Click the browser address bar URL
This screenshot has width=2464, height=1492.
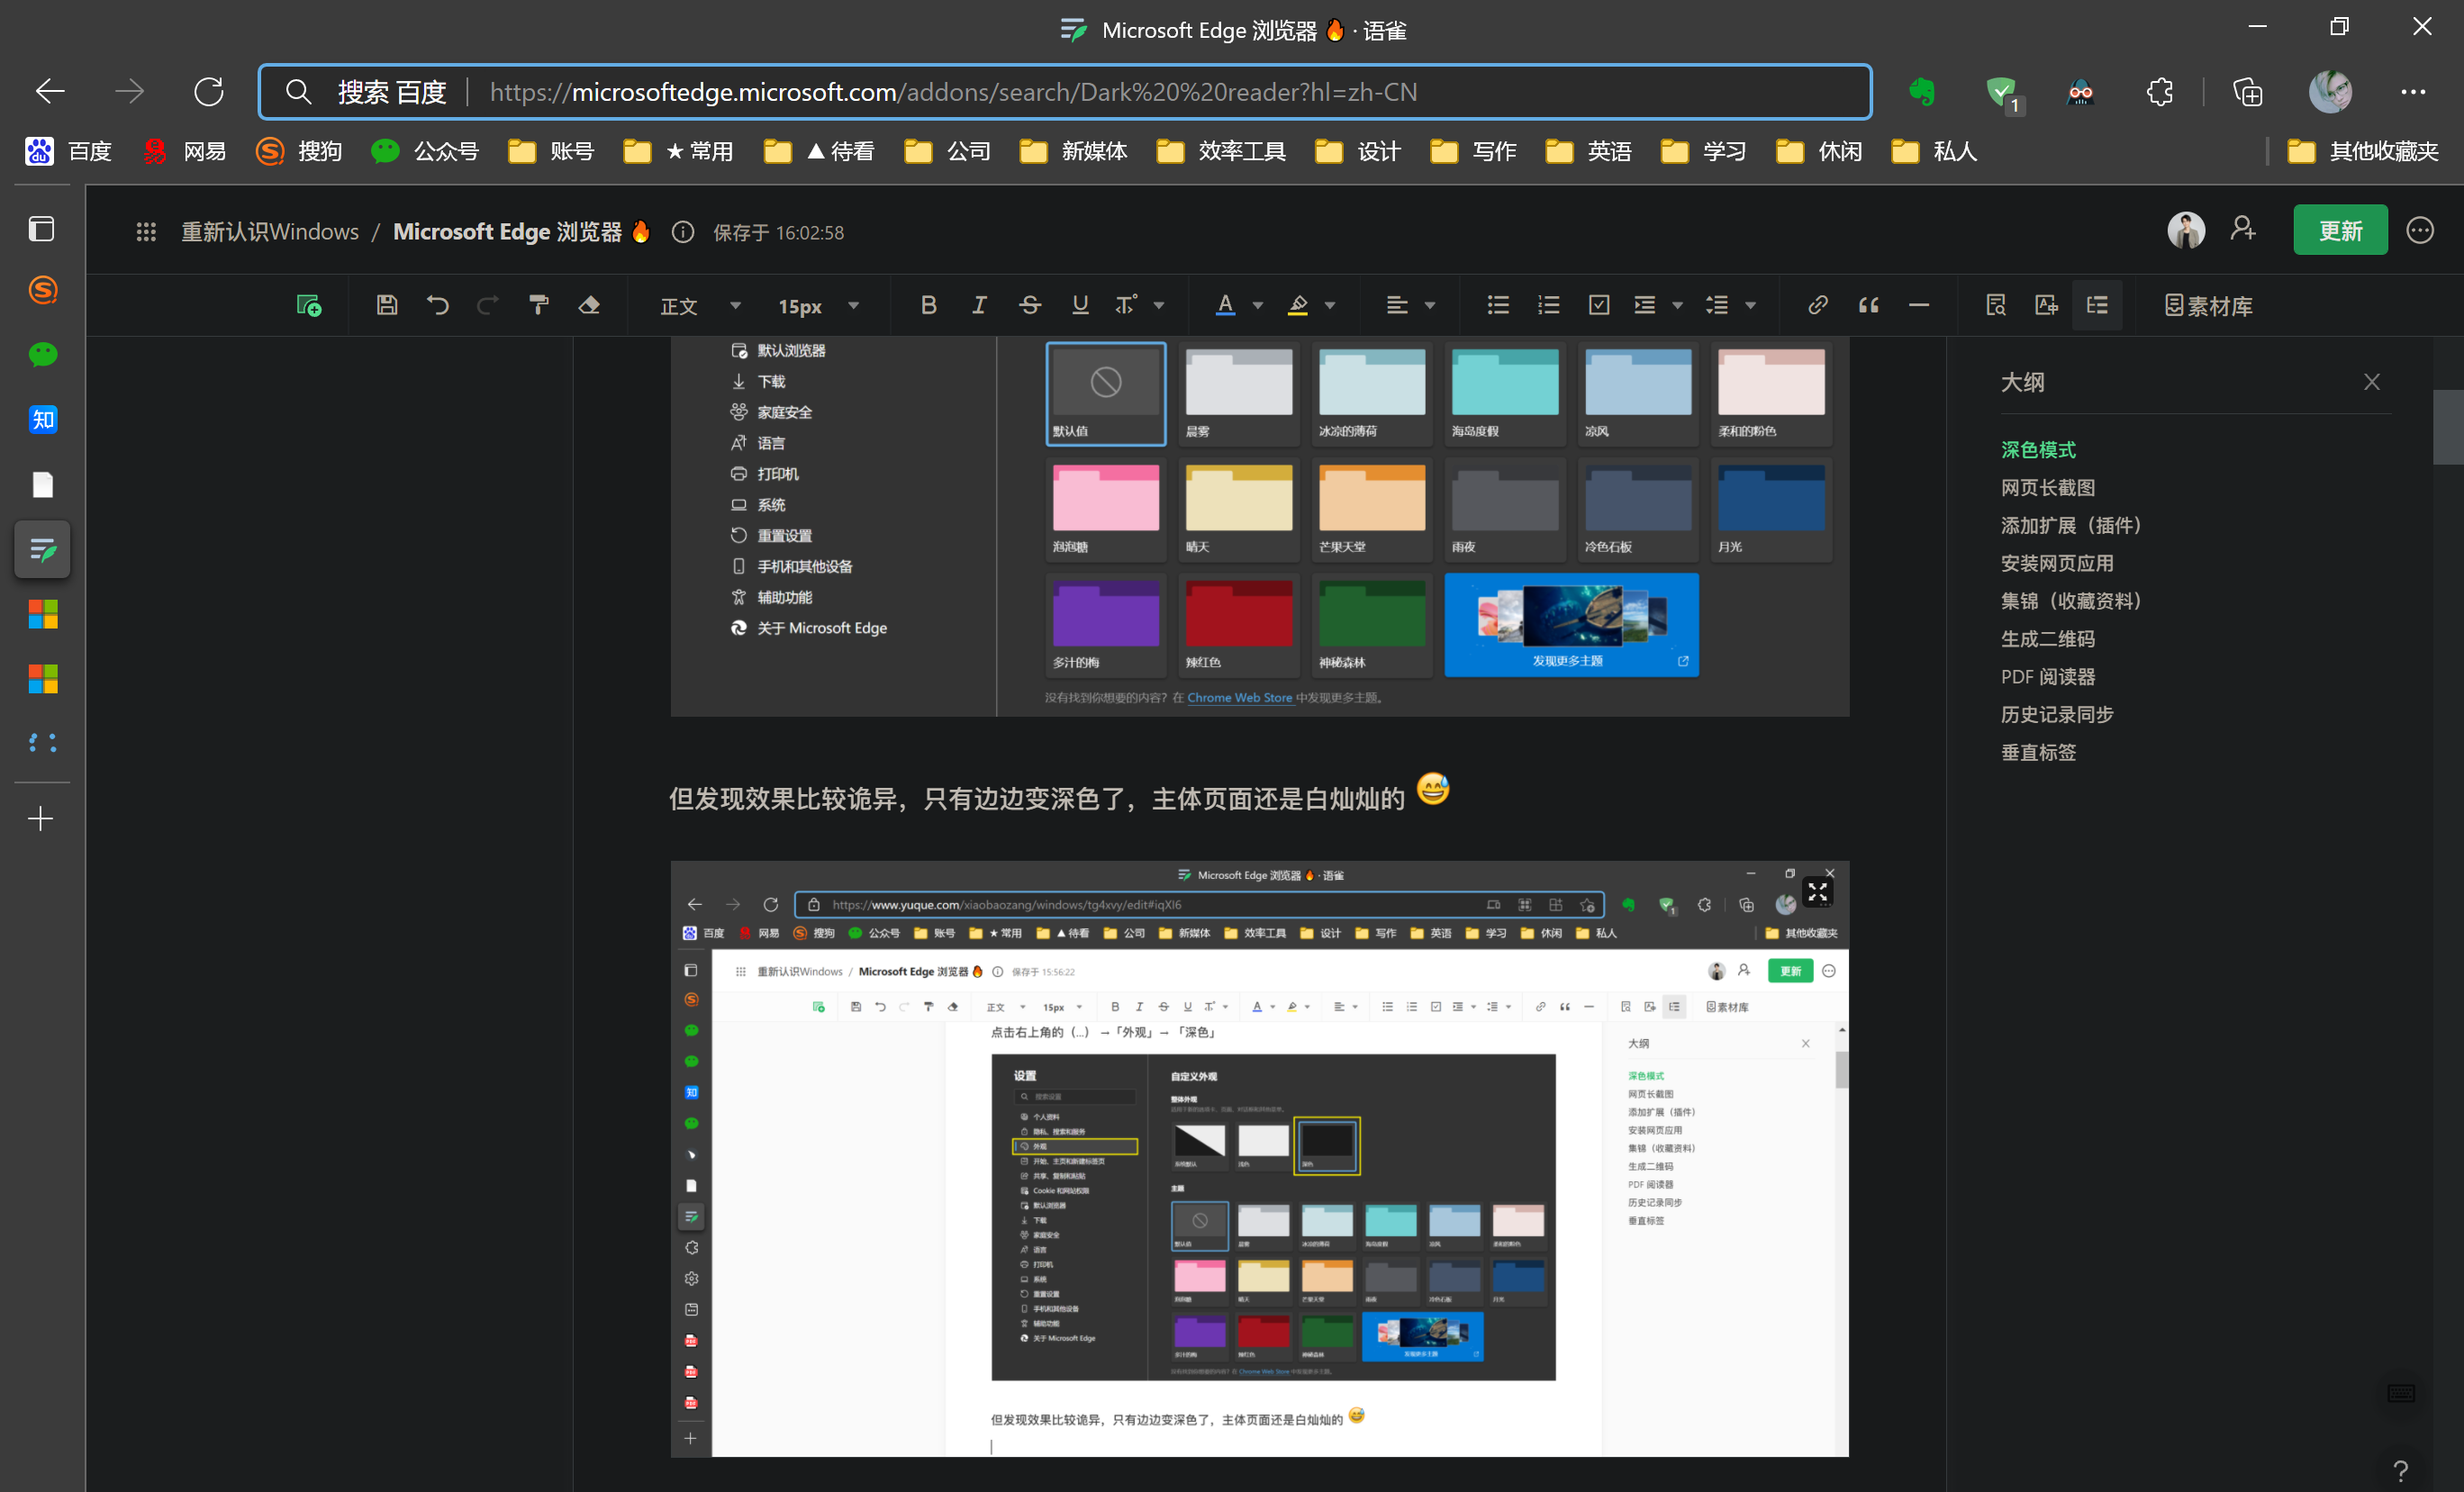[x=952, y=92]
